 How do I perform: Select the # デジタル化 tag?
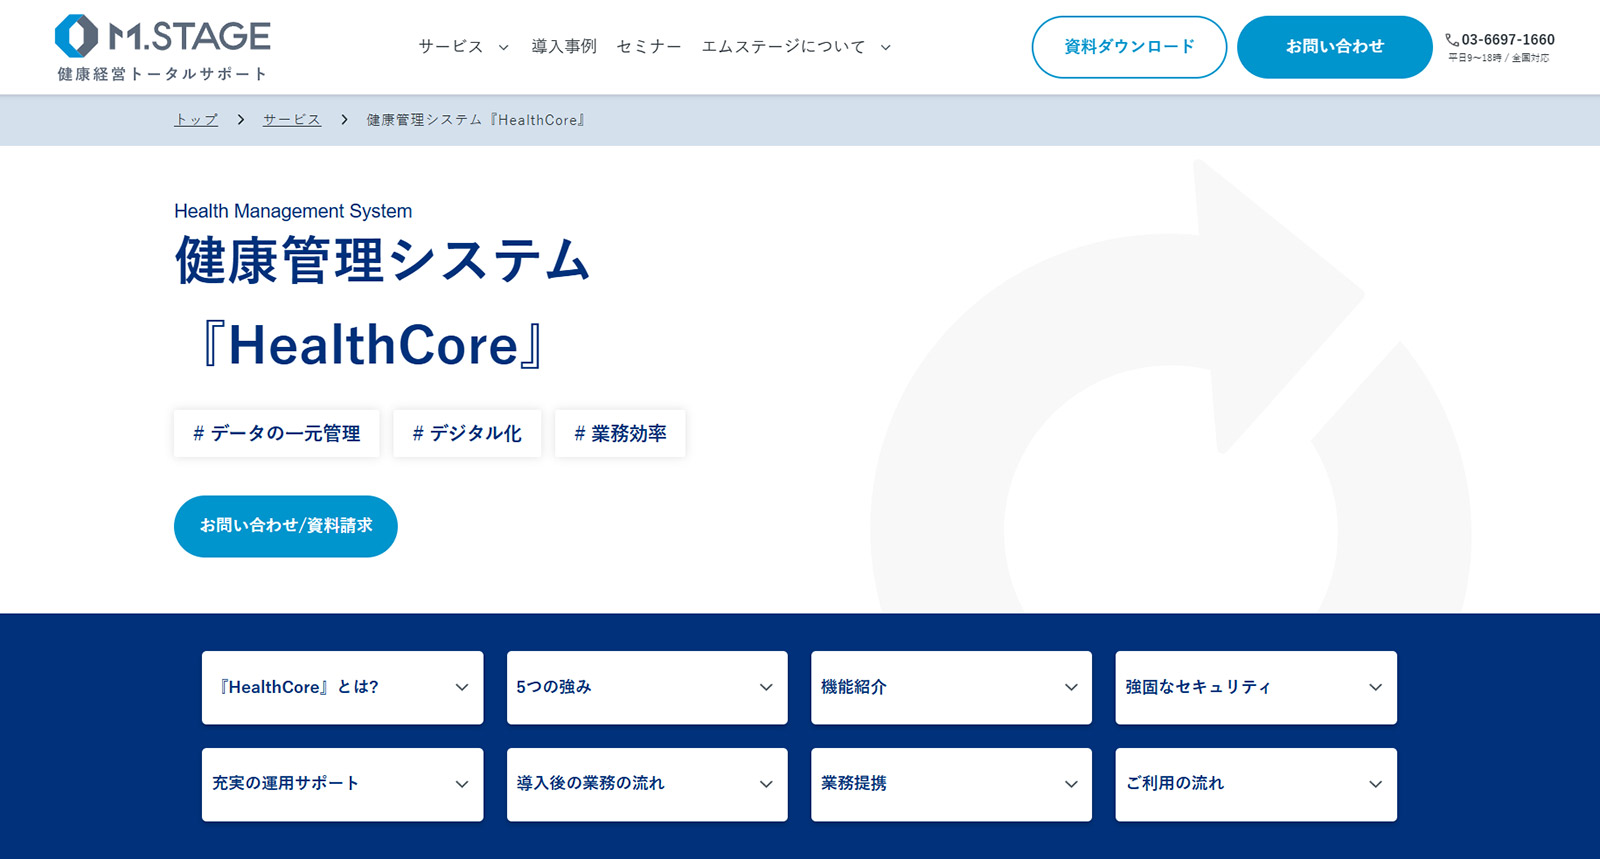coord(467,433)
